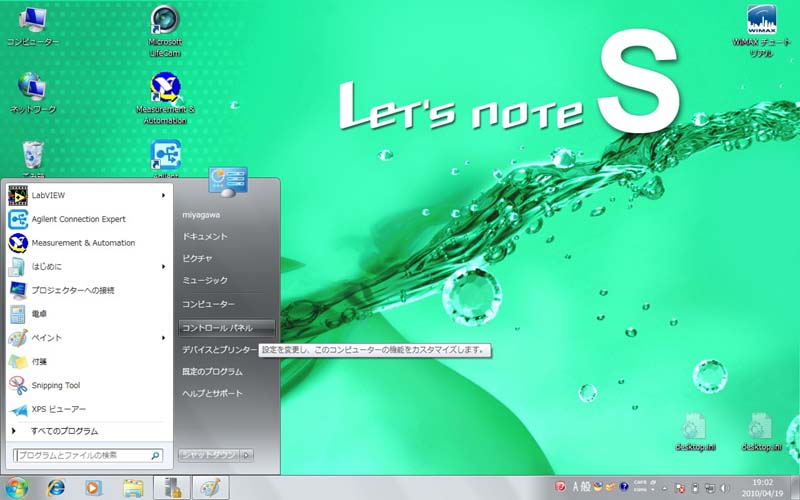Select the Recycle Bin on the desktop
Screen dimensions: 800x500
click(33, 158)
